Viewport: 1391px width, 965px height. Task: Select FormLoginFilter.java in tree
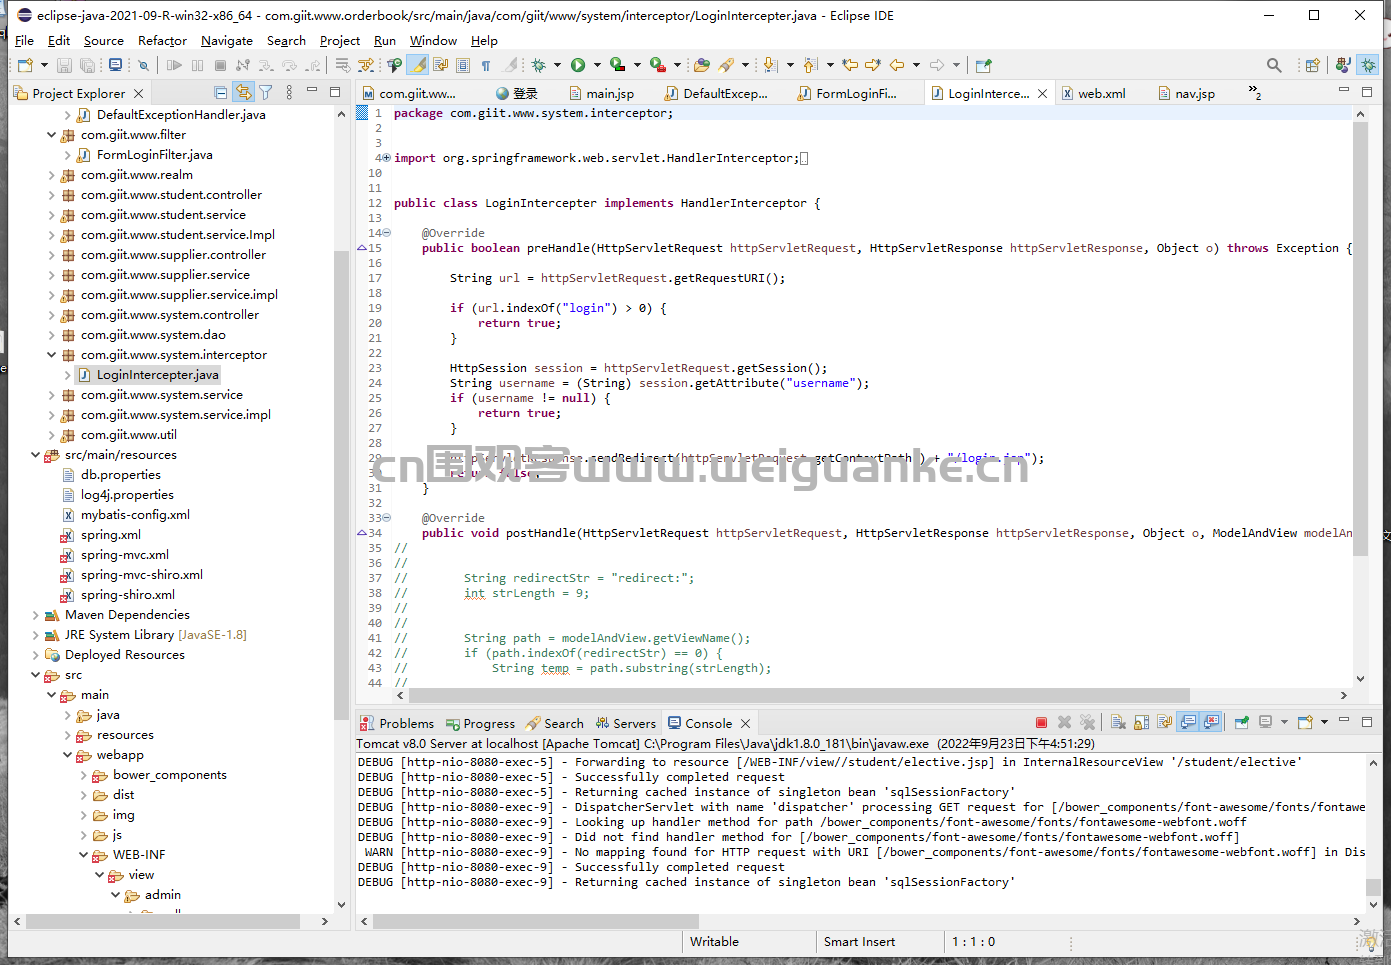coord(154,155)
